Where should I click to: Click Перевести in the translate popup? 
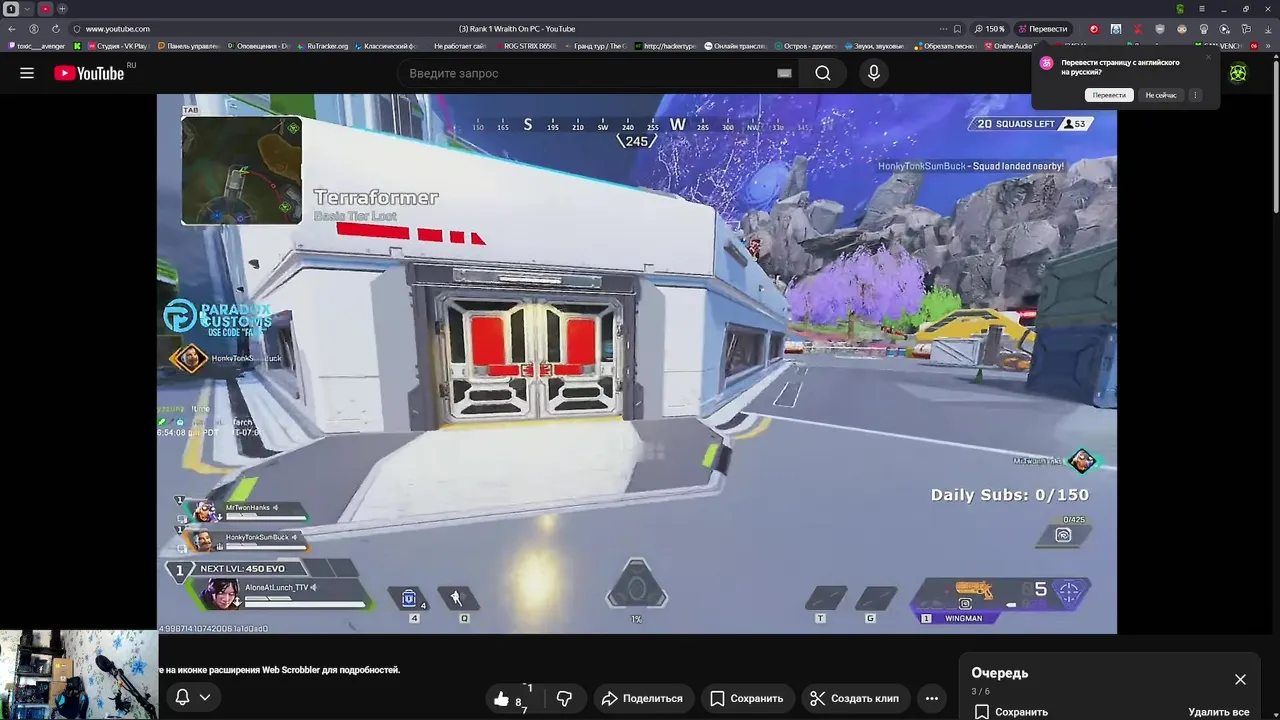(x=1109, y=95)
